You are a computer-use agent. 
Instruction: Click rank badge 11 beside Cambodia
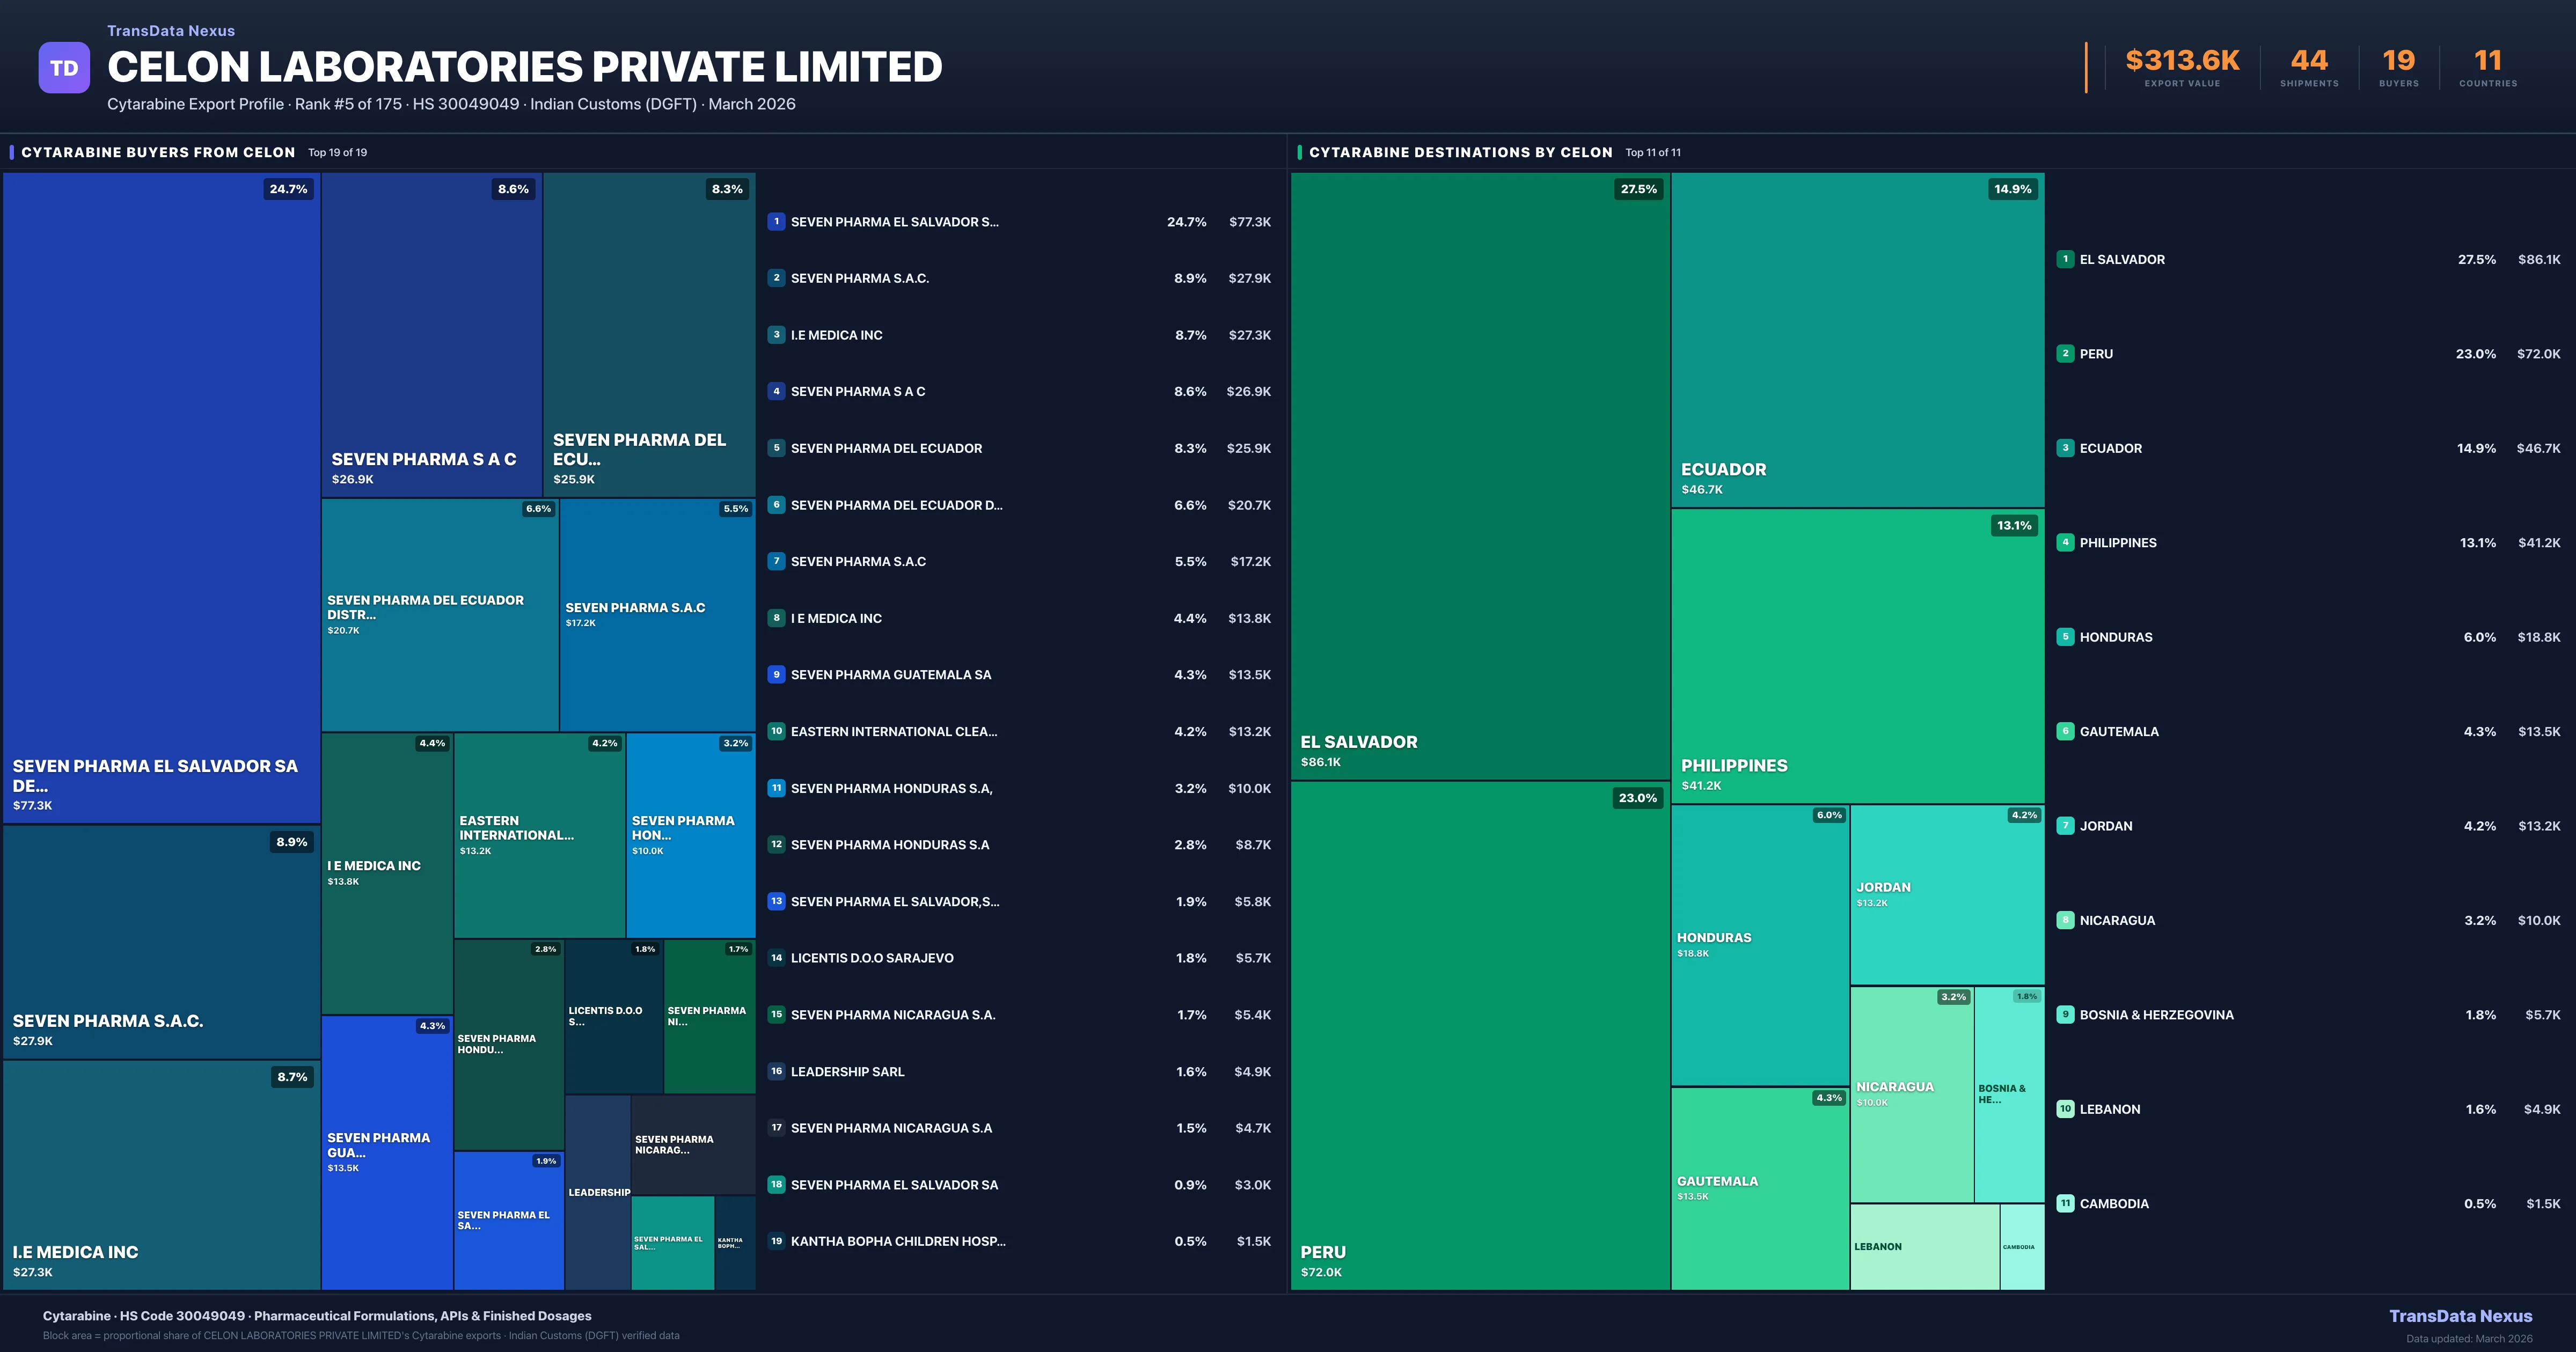2065,1204
